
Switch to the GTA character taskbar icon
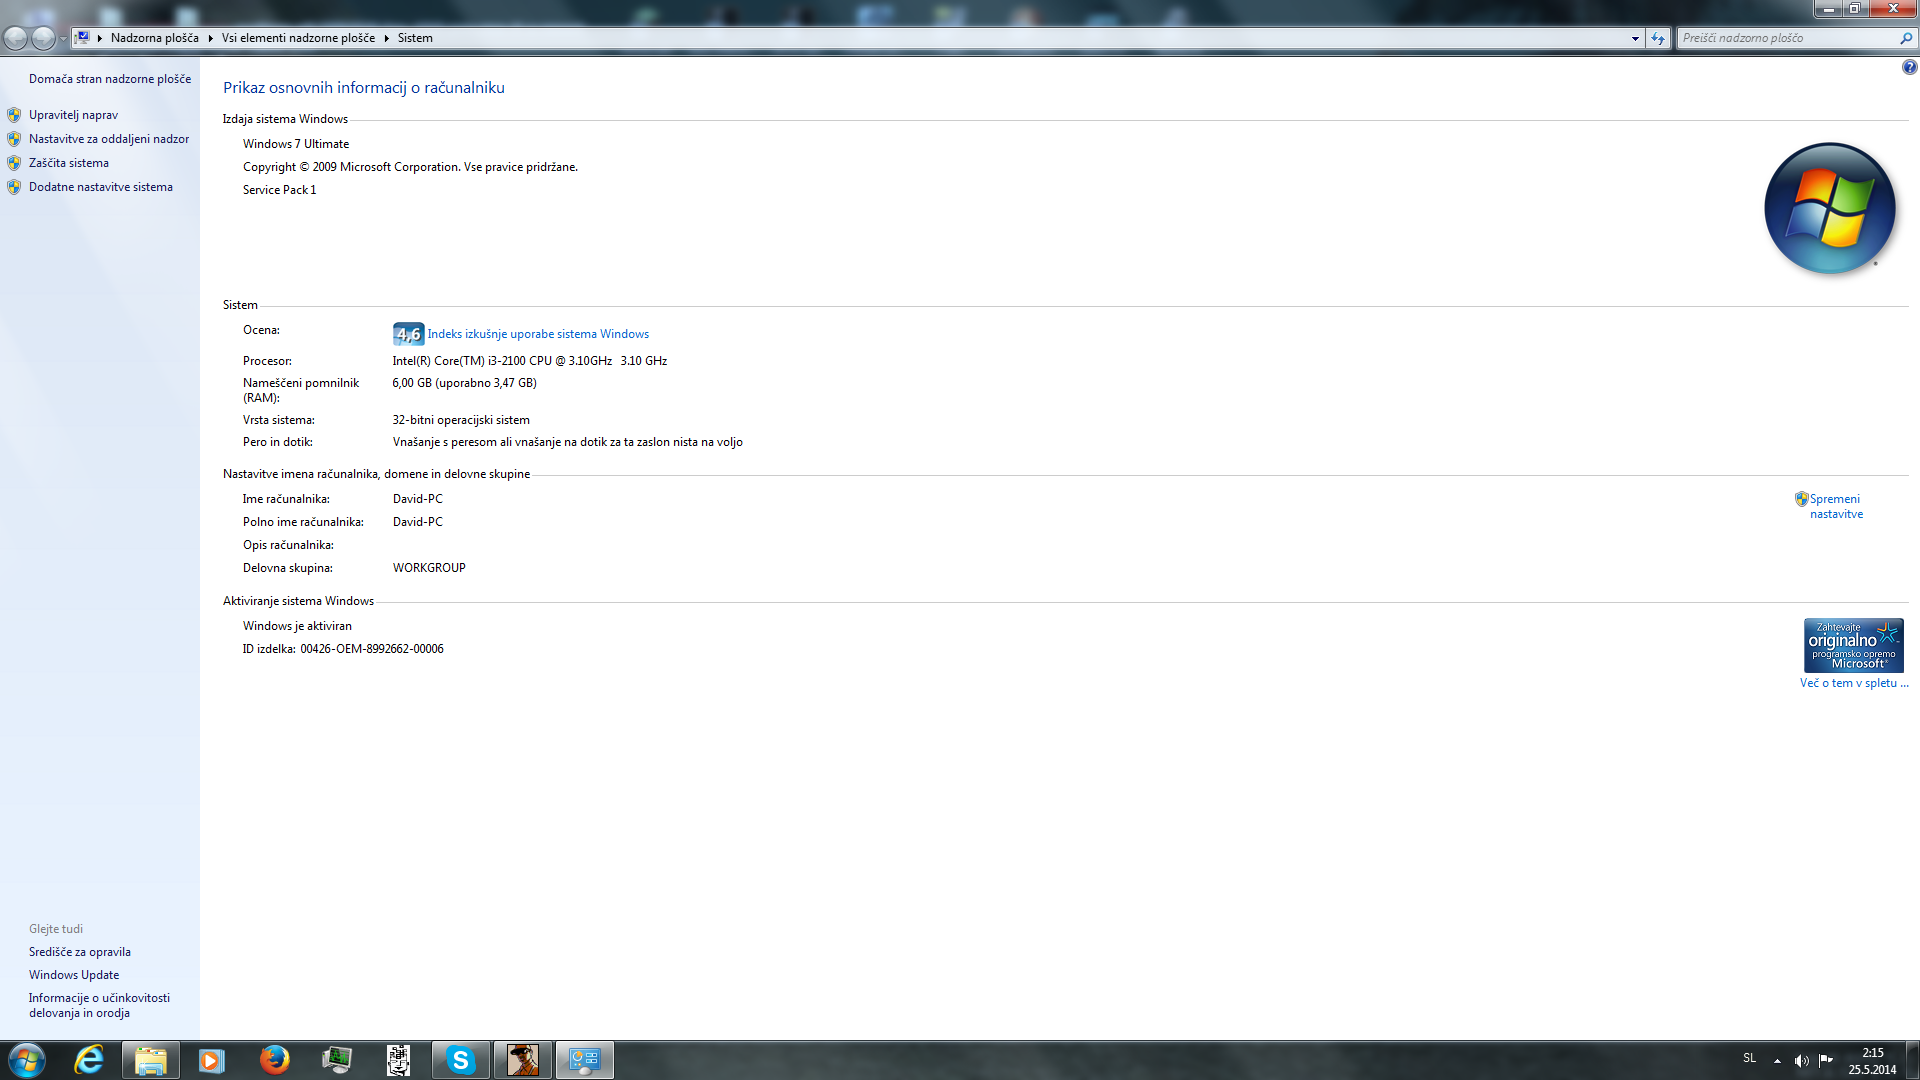tap(522, 1060)
